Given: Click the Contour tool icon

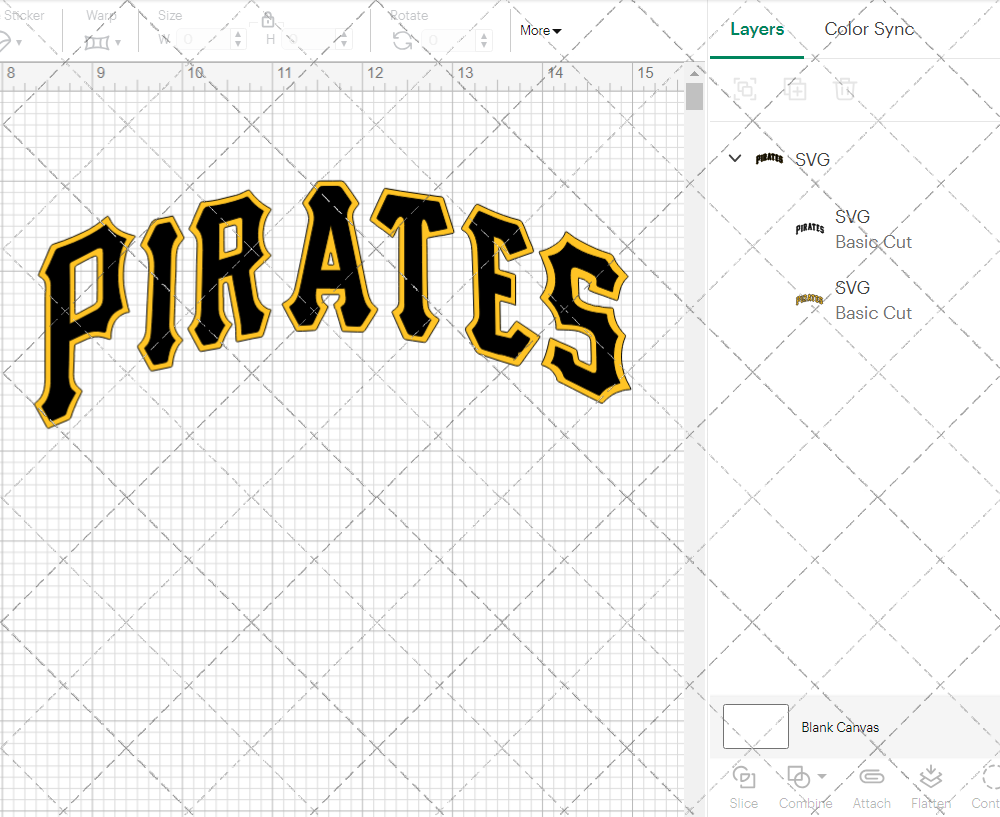Looking at the screenshot, I should pos(991,777).
